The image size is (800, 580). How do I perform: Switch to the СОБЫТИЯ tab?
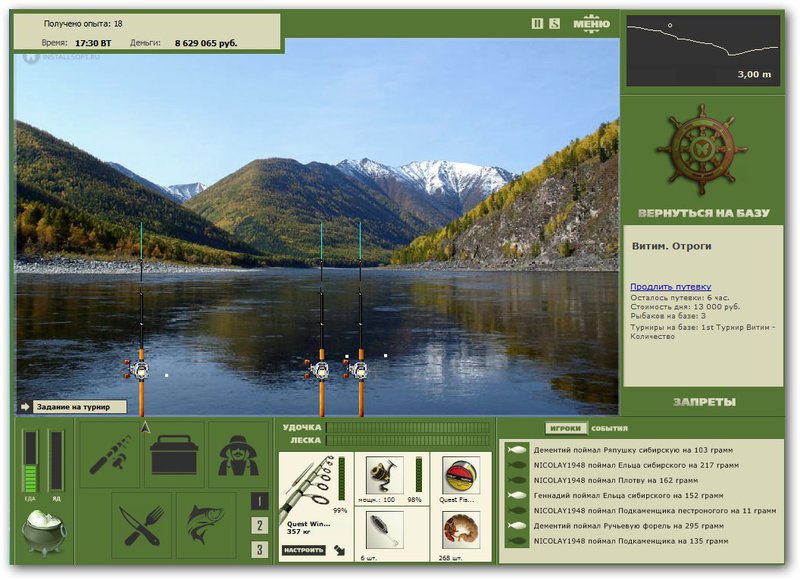click(609, 428)
